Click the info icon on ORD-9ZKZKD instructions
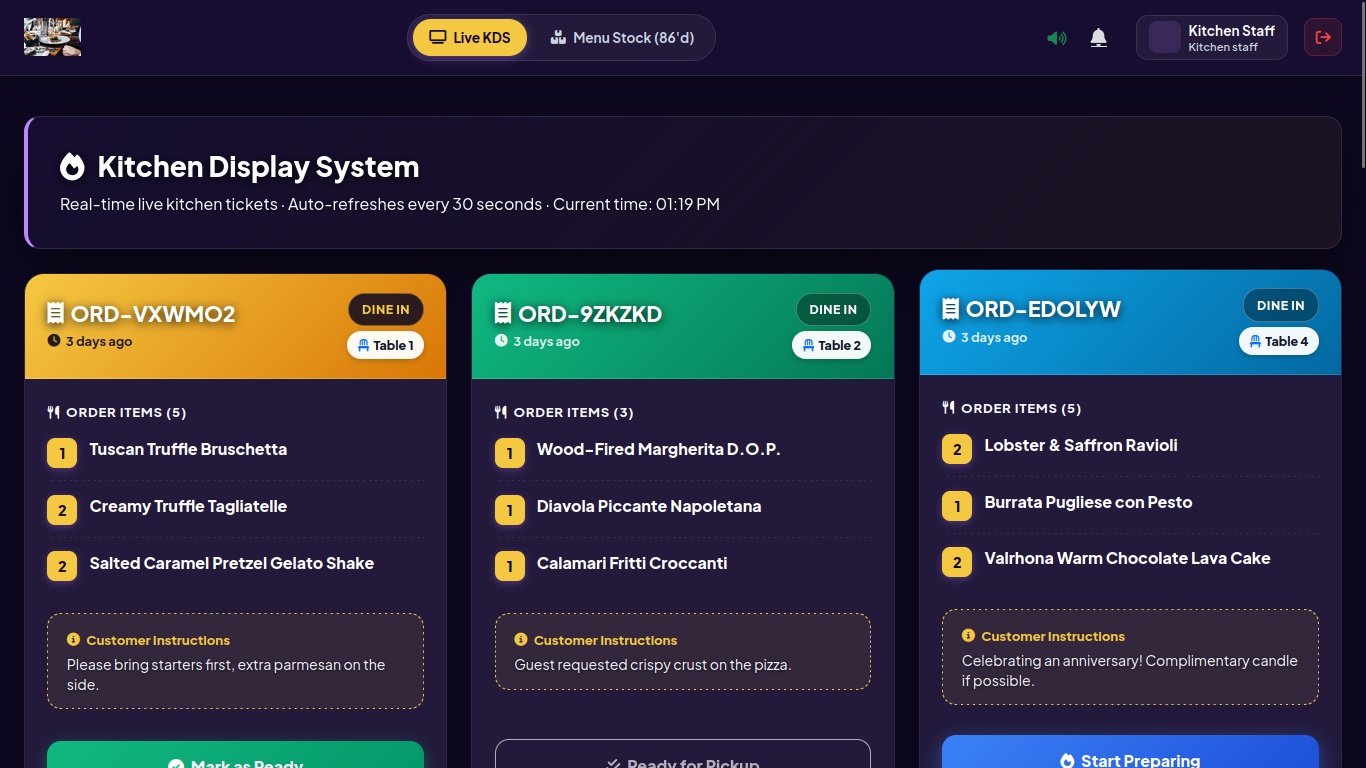The width and height of the screenshot is (1366, 768). click(521, 640)
